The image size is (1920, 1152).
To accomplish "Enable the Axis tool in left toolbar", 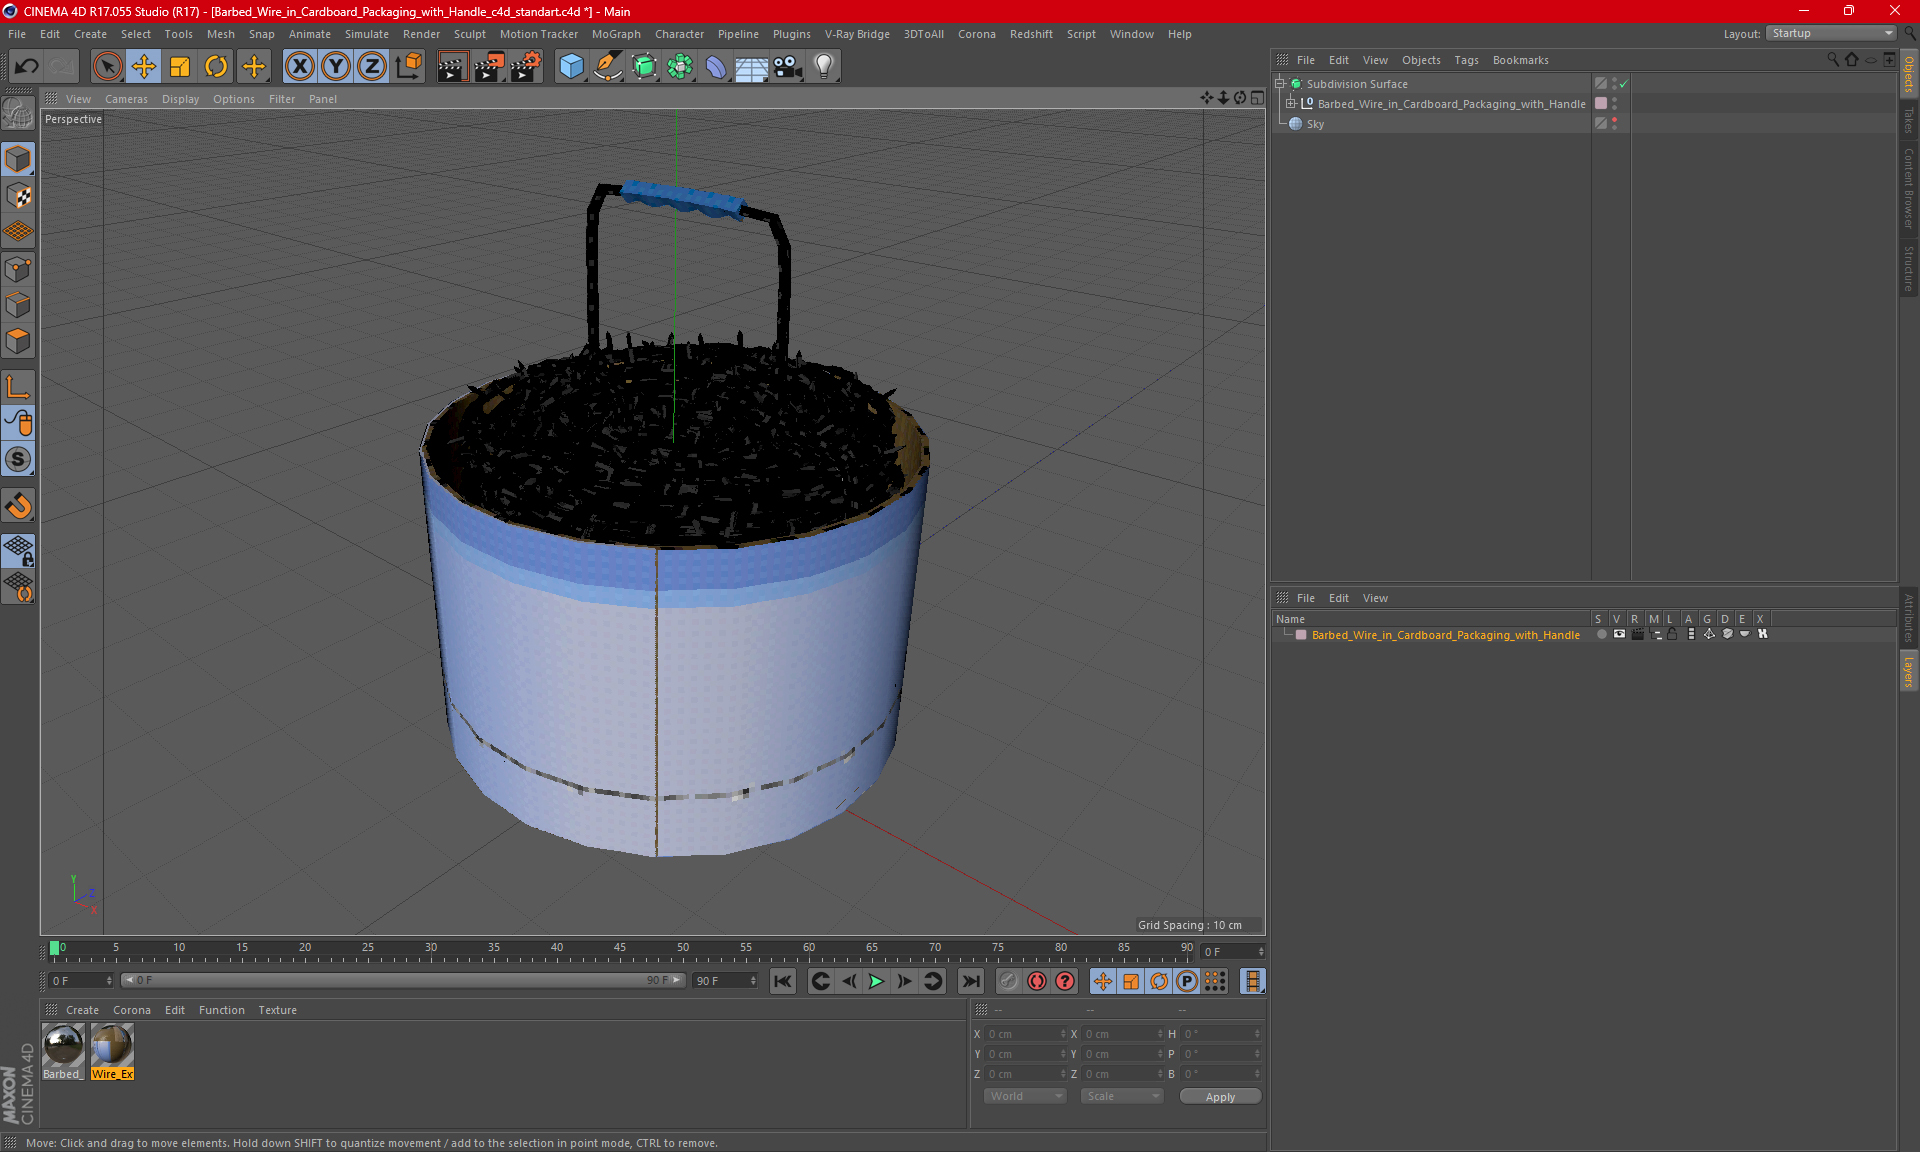I will coord(18,387).
